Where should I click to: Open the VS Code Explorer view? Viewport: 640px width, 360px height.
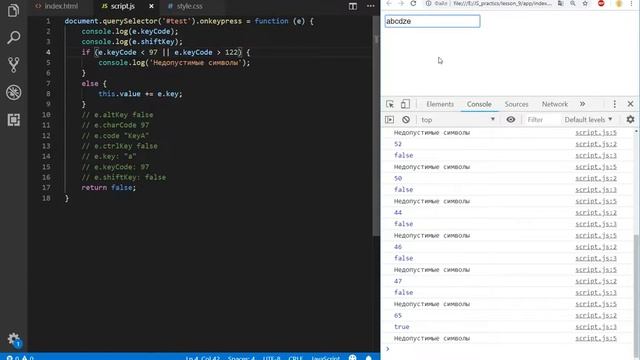(x=13, y=10)
